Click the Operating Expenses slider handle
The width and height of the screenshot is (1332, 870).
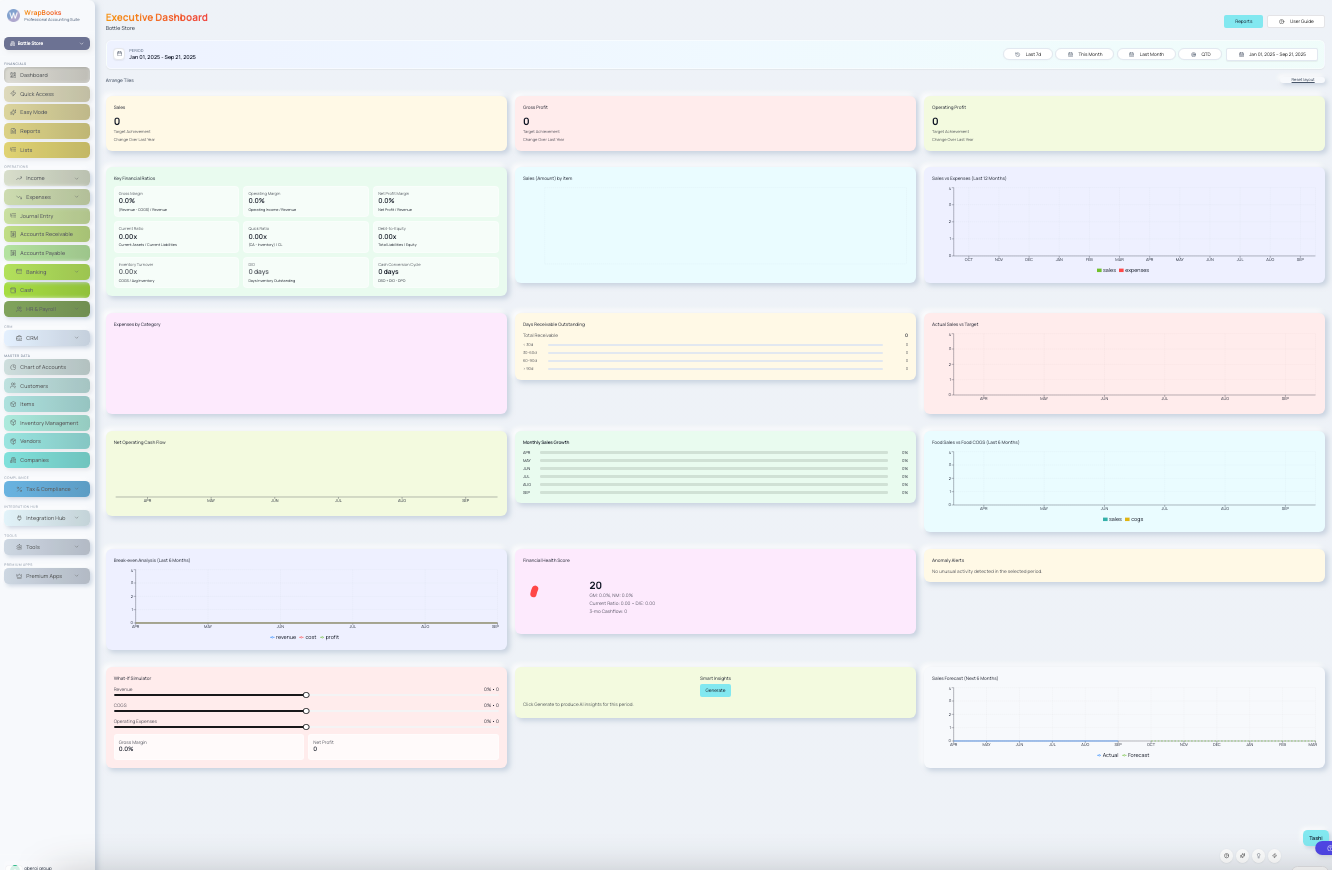306,727
